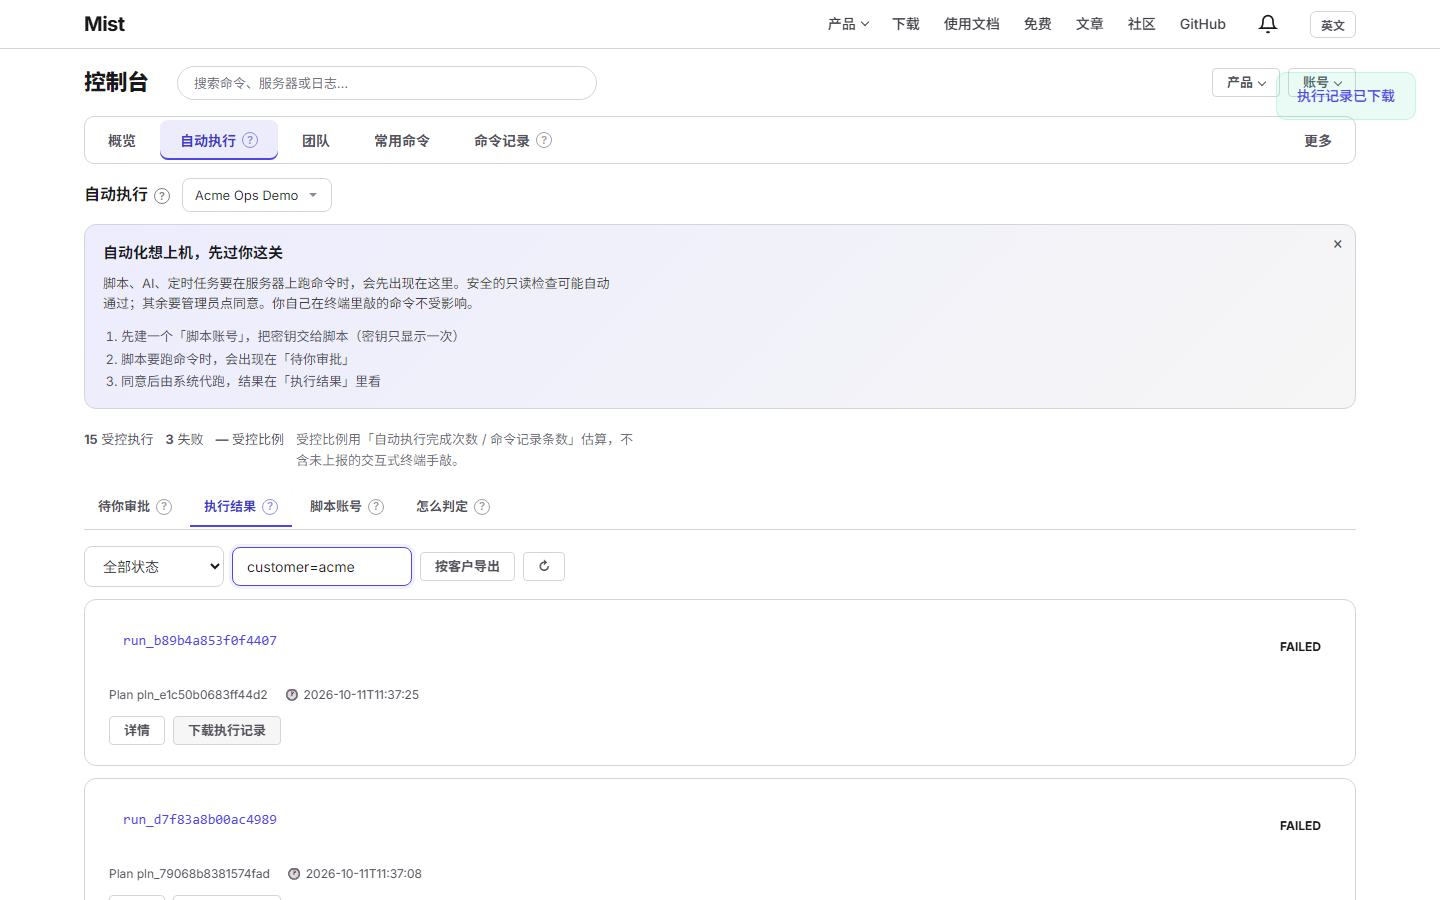This screenshot has width=1440, height=900.
Task: Click the 15 受控执行 stat
Action: (x=119, y=439)
